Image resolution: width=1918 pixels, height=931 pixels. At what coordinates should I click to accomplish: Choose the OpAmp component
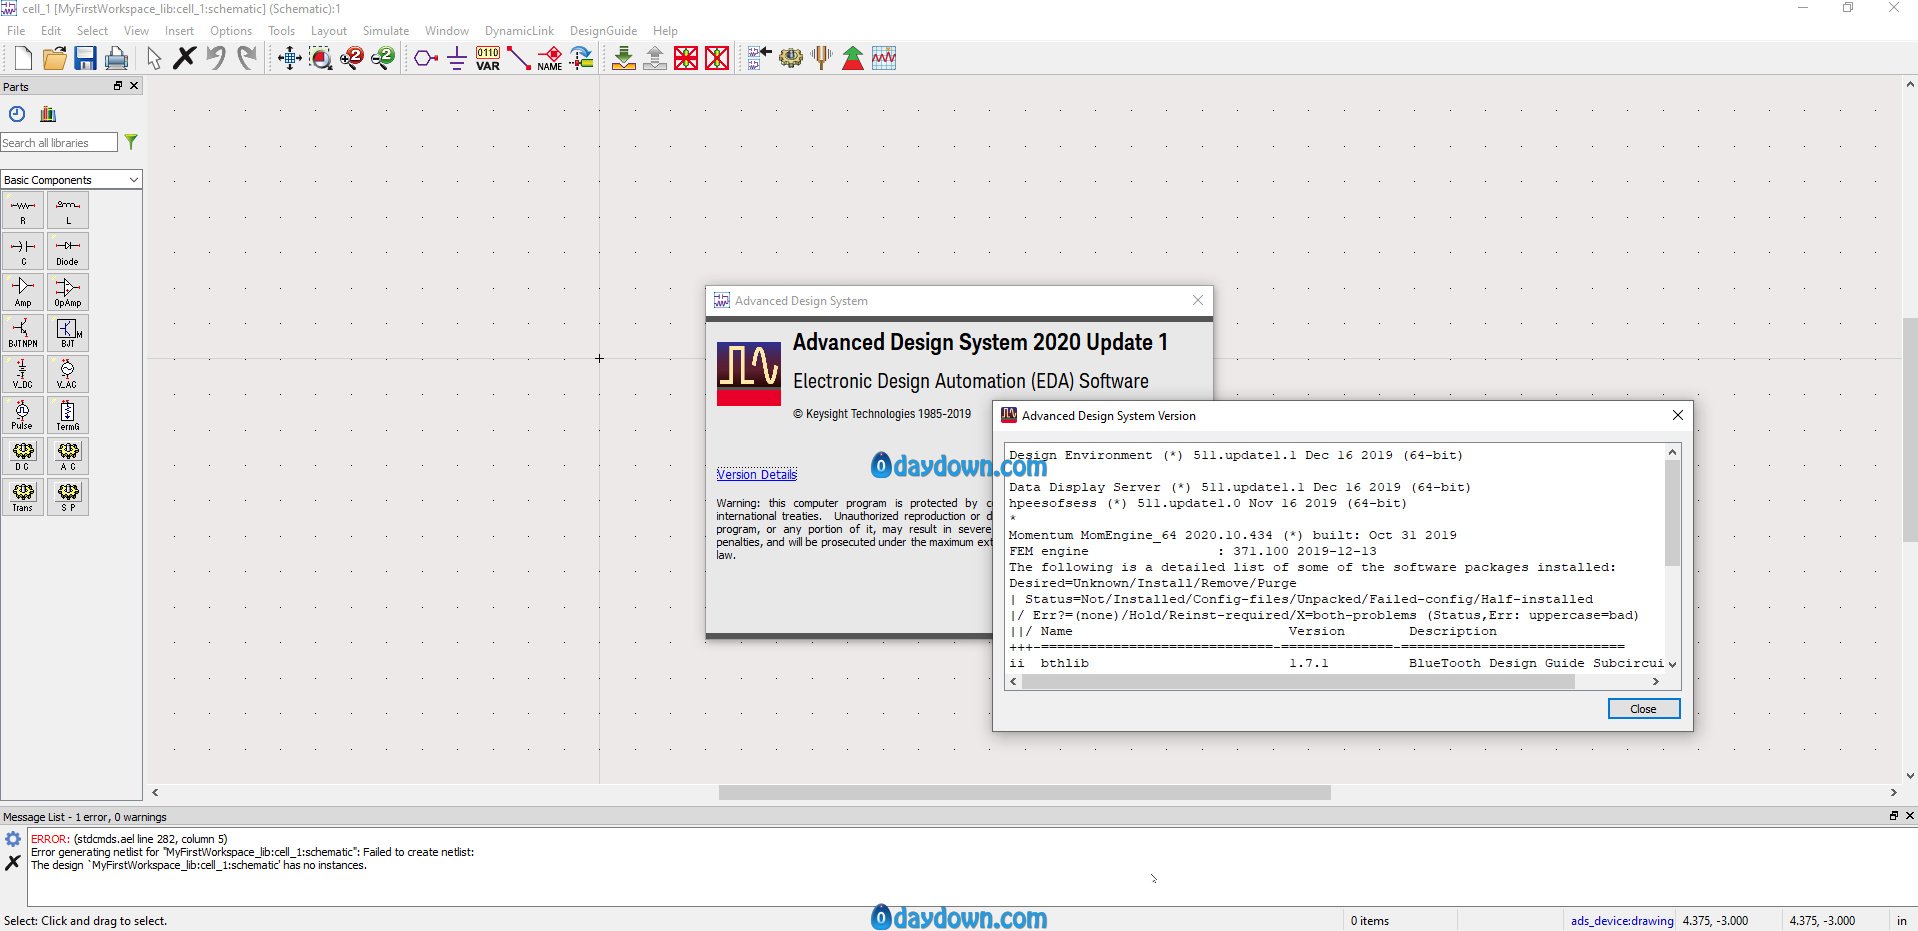coord(68,292)
